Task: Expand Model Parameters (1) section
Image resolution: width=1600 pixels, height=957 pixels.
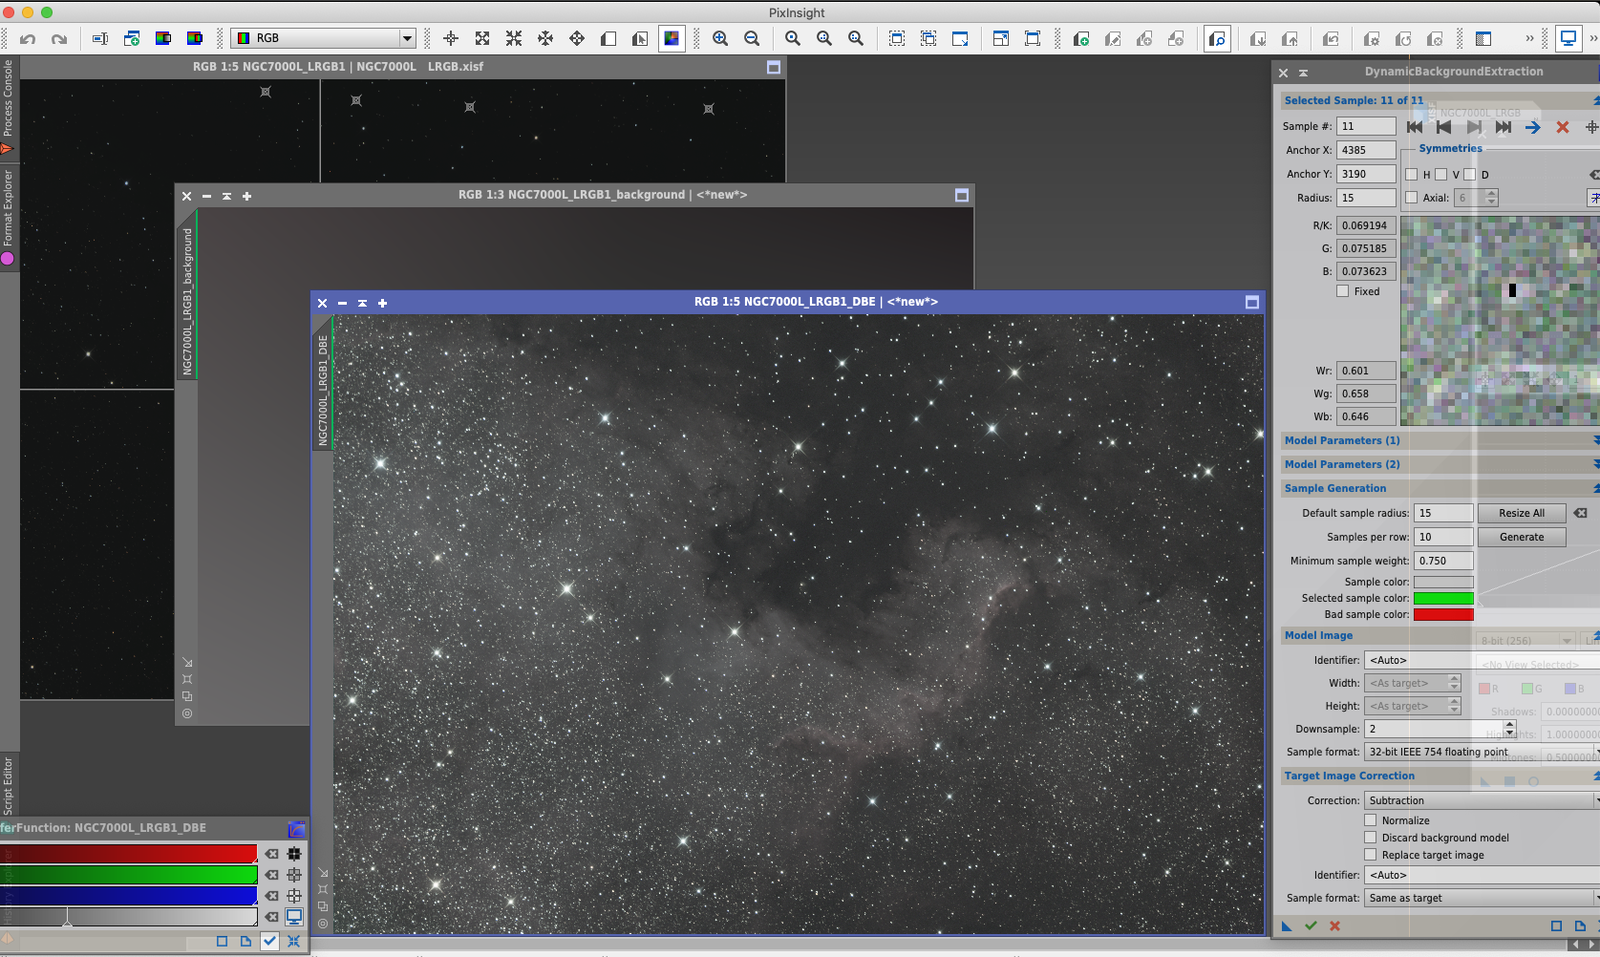Action: point(1440,440)
